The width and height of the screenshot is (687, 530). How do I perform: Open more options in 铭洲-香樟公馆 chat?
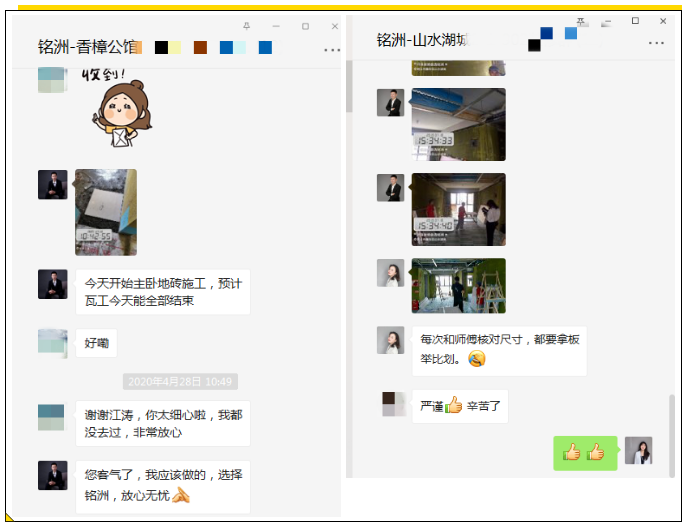pyautogui.click(x=332, y=49)
